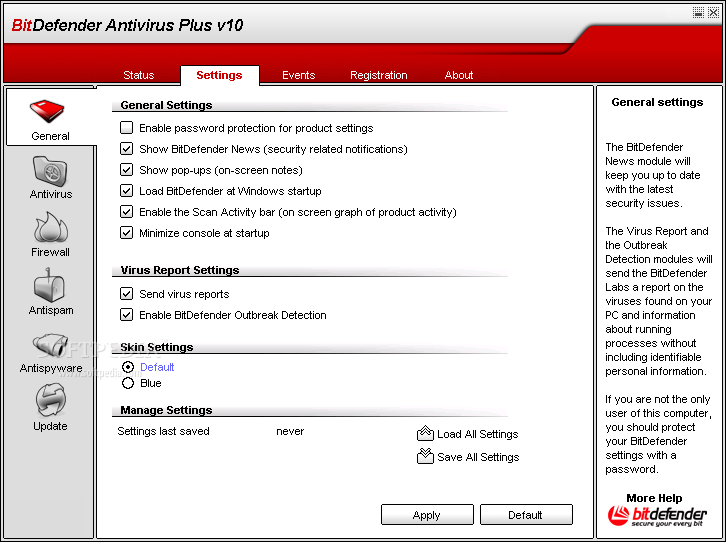Disable Show pop-ups on-screen notes
Image resolution: width=726 pixels, height=542 pixels.
[x=126, y=169]
